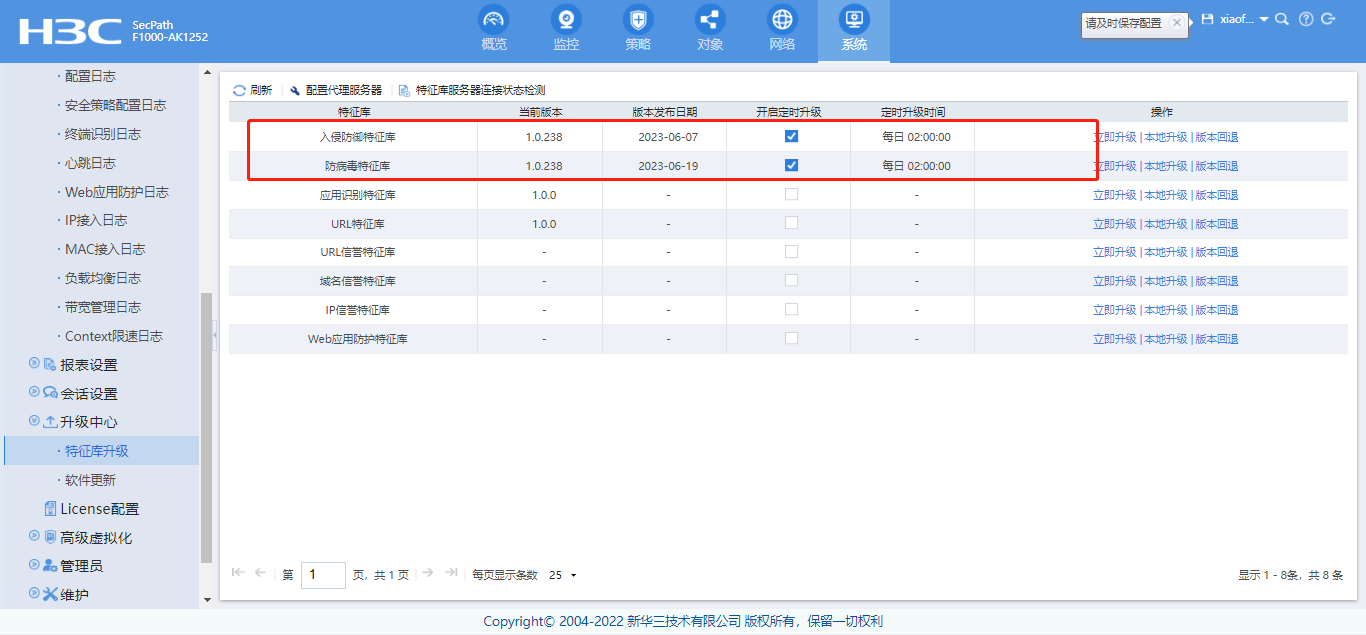Collapse sidebar using splitter handle
The height and width of the screenshot is (635, 1366).
click(215, 336)
